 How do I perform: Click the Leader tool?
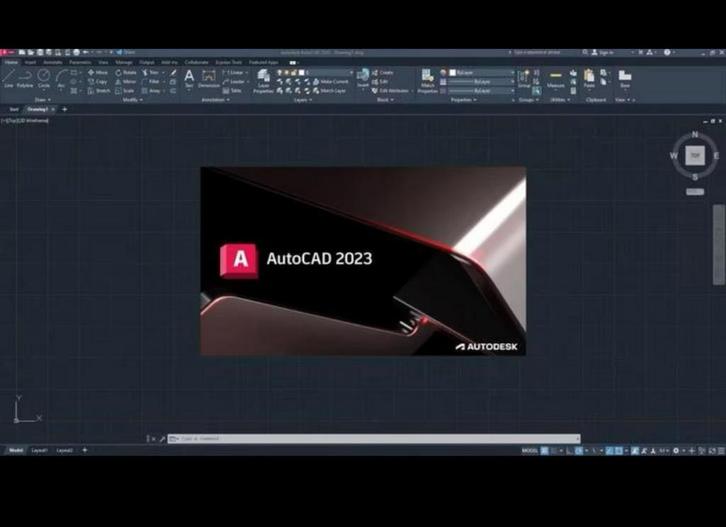pyautogui.click(x=233, y=82)
